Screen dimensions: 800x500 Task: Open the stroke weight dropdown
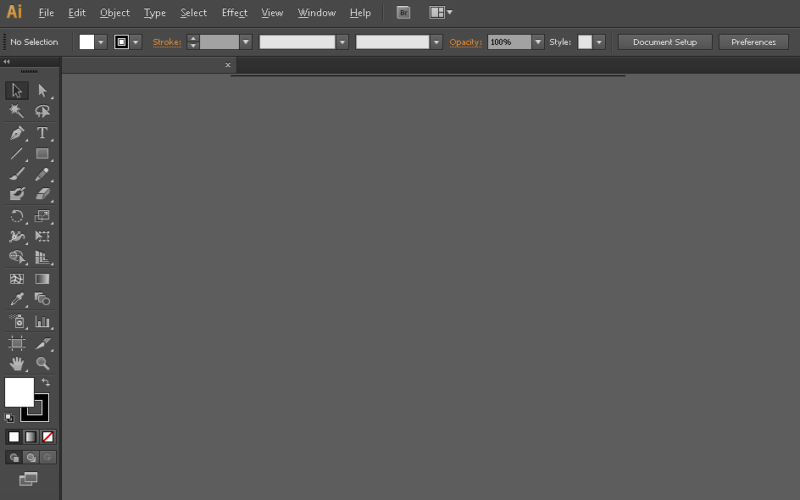pos(246,42)
